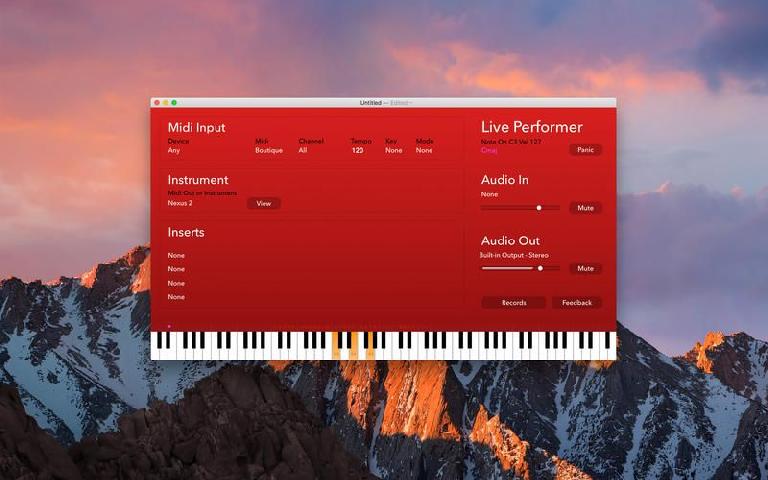Viewport: 768px width, 480px height.
Task: Click the green zoom window button
Action: (174, 103)
